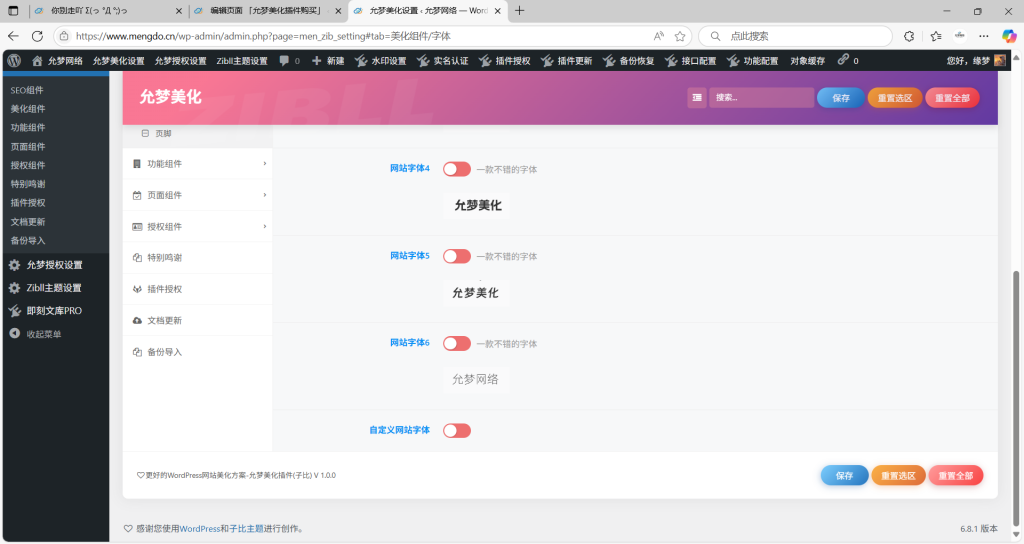The height and width of the screenshot is (544, 1024).
Task: Open 对象缓存 in admin bar
Action: 807,61
